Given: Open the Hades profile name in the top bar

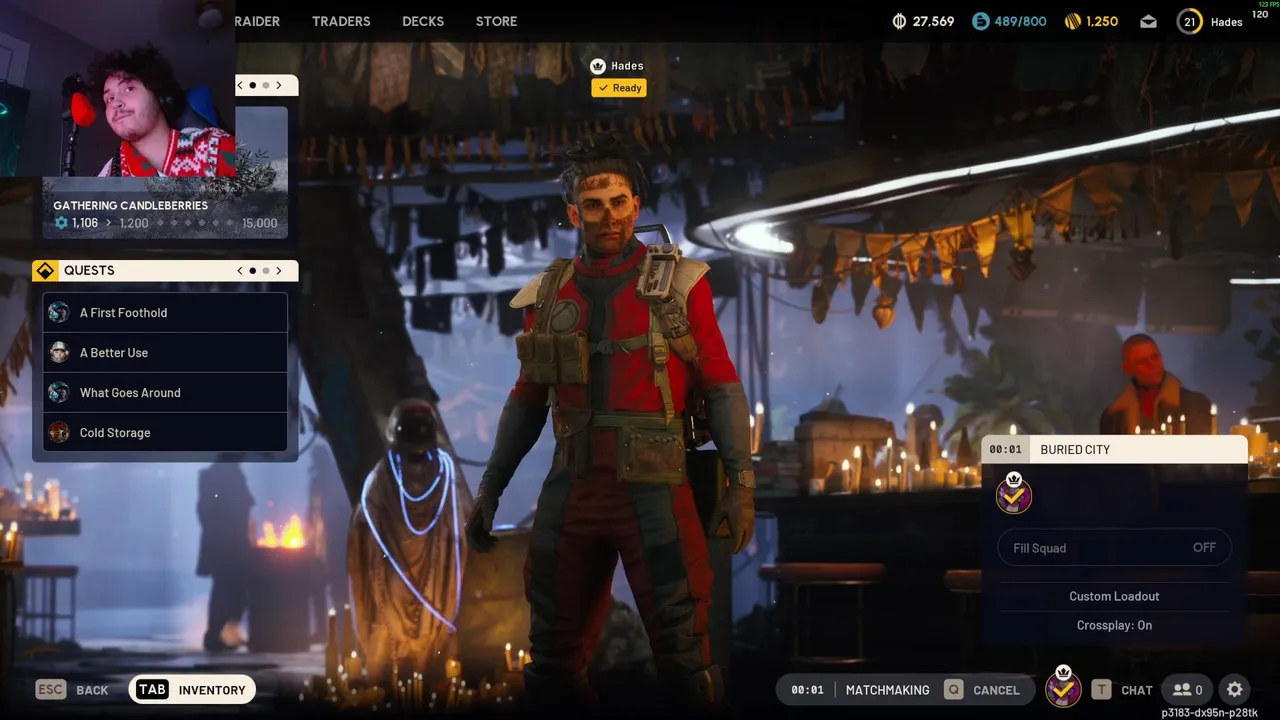Looking at the screenshot, I should click(x=1226, y=22).
